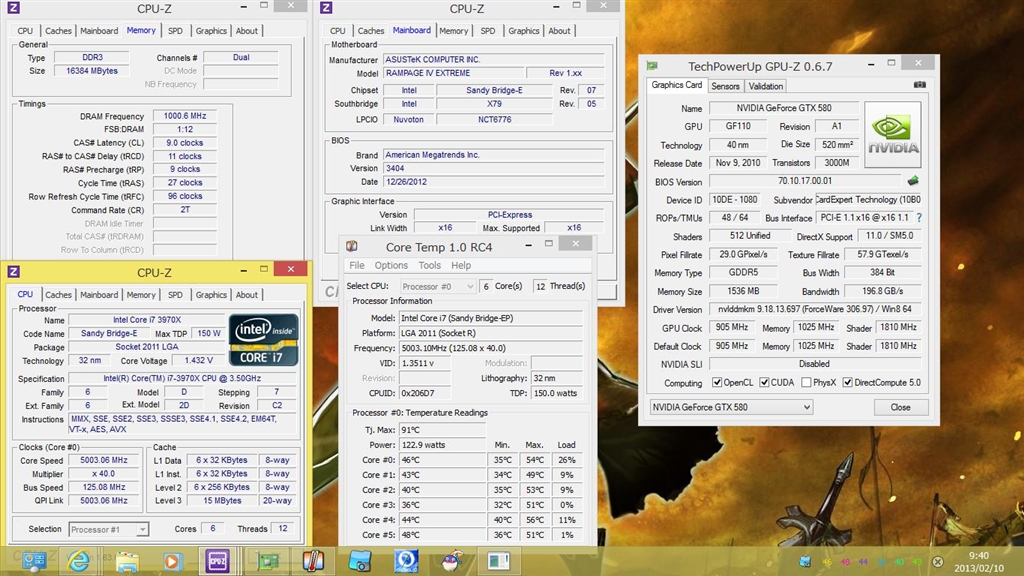This screenshot has width=1024, height=576.
Task: Open Graphics tab in the yellow-bordered CPU-Z window
Action: 211,295
